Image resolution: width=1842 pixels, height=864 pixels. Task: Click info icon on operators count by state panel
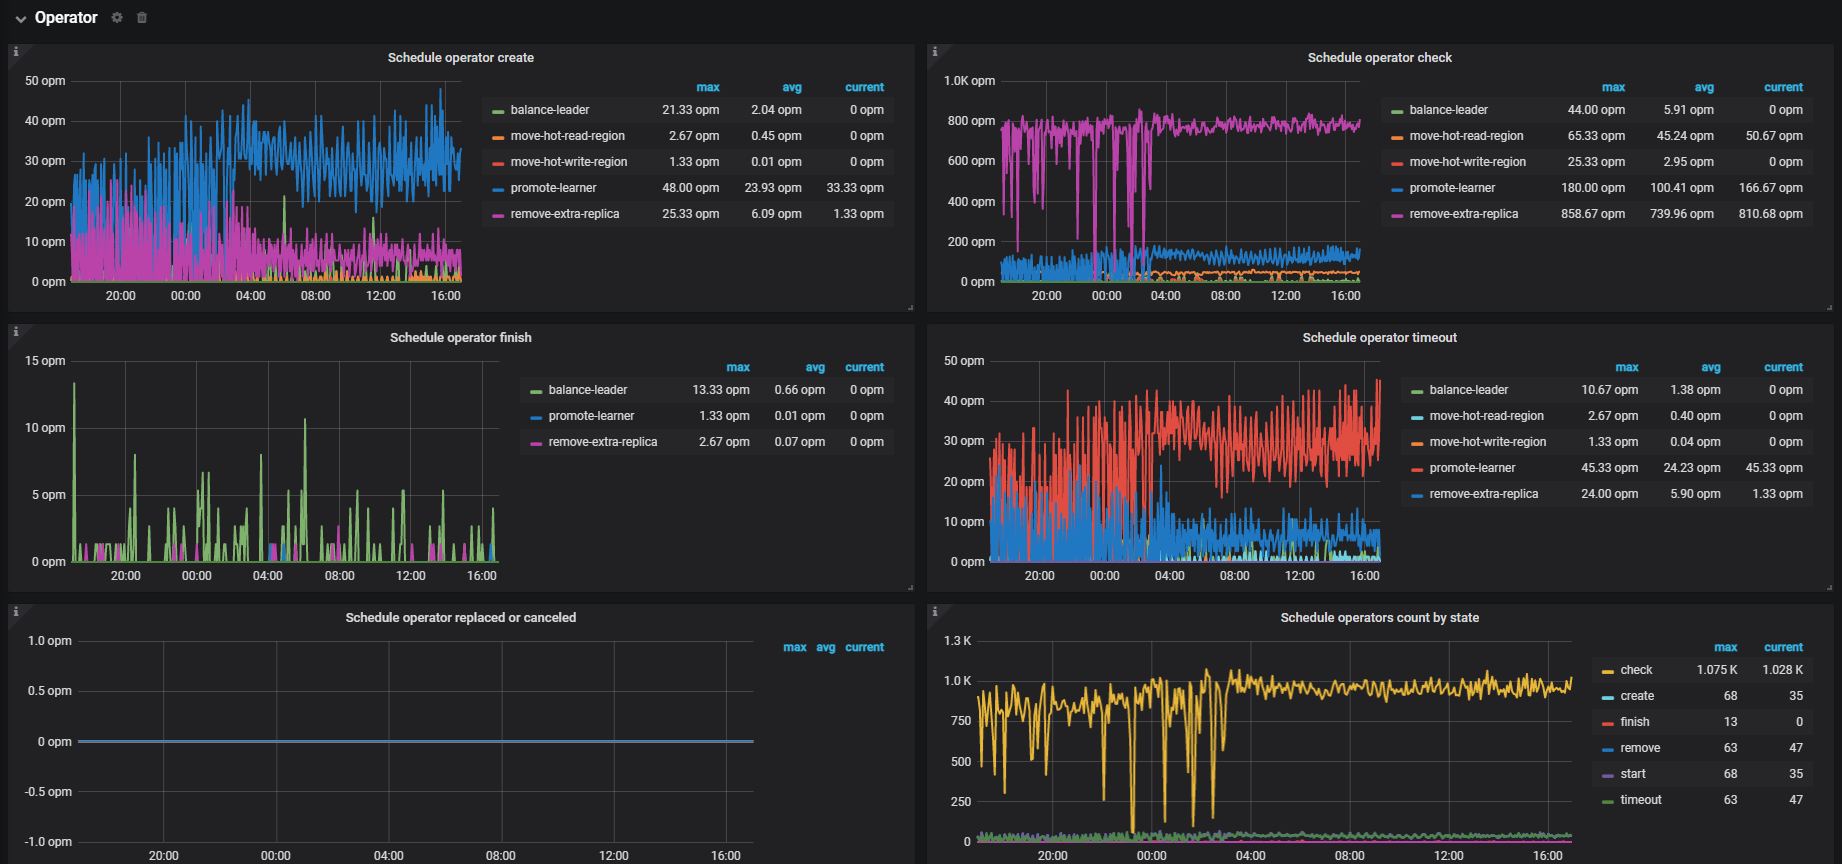coord(935,612)
